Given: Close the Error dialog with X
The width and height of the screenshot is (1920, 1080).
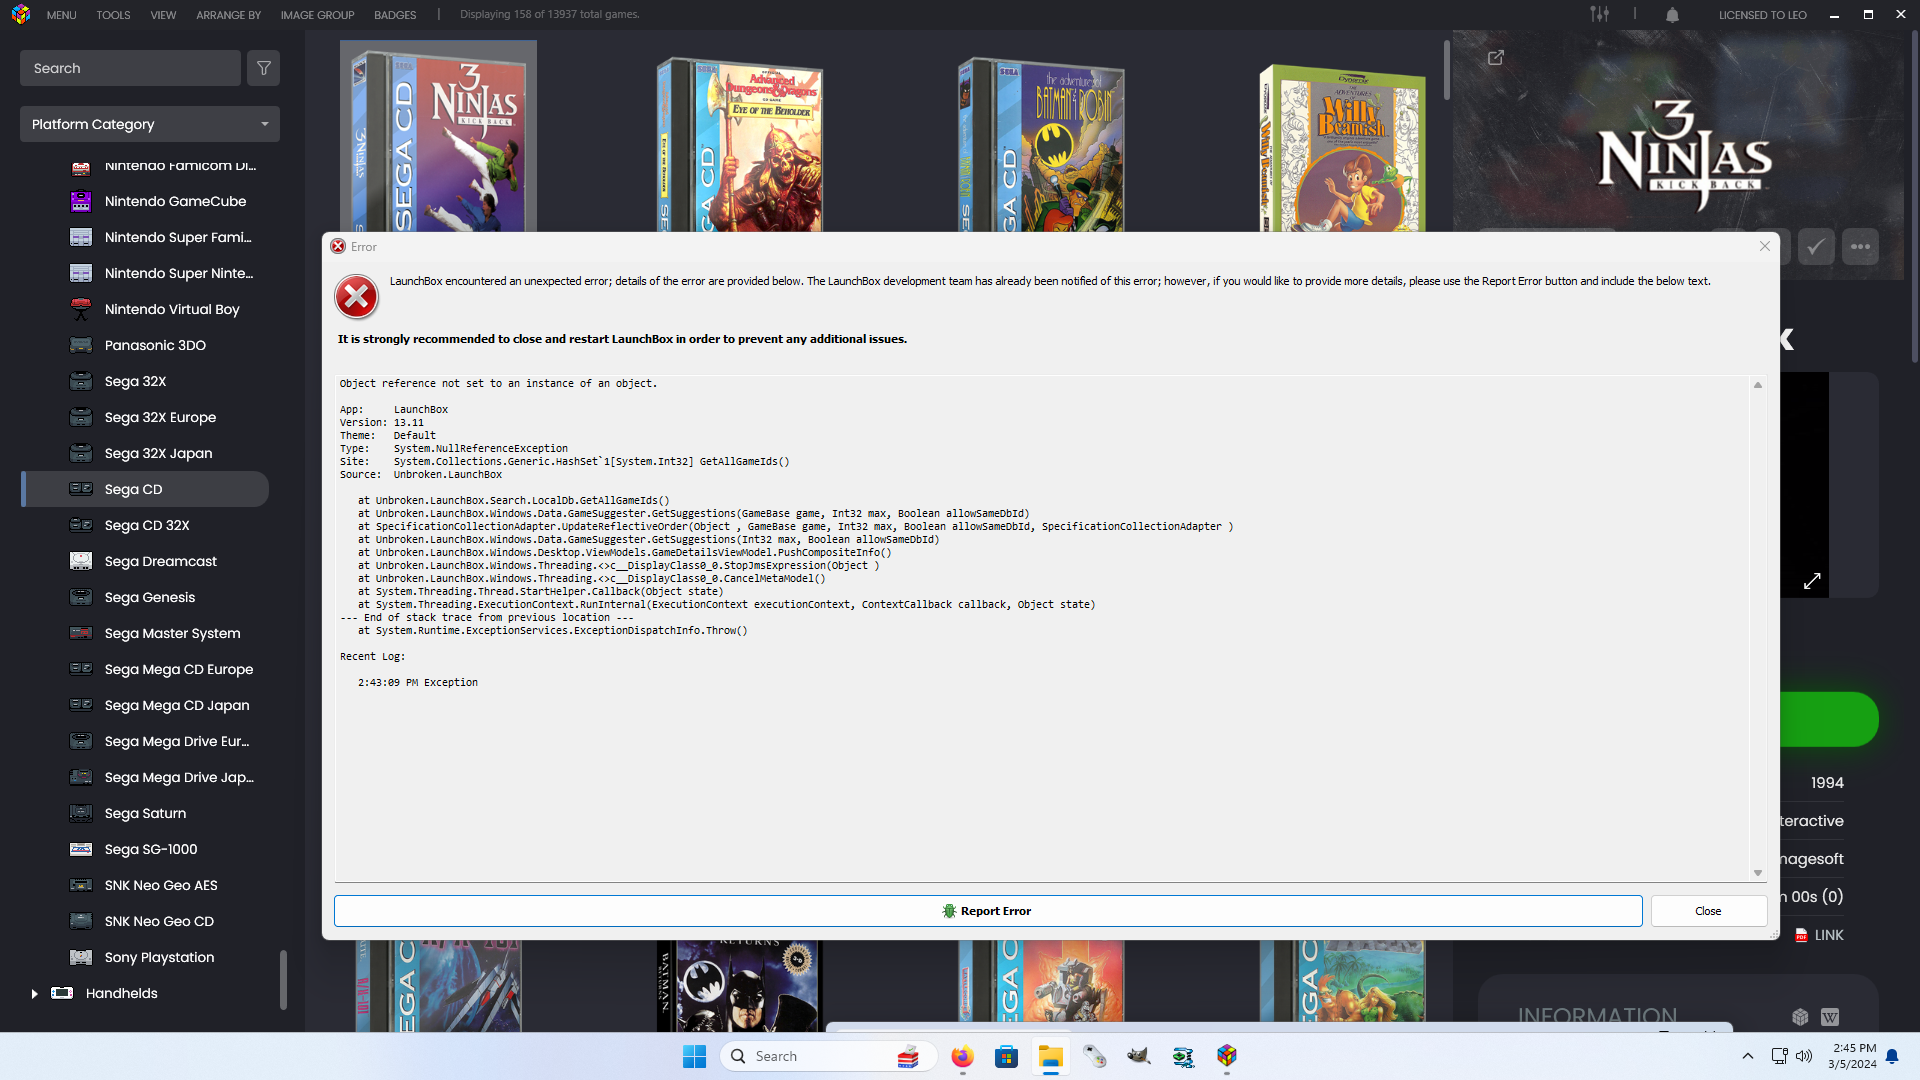Looking at the screenshot, I should 1765,246.
